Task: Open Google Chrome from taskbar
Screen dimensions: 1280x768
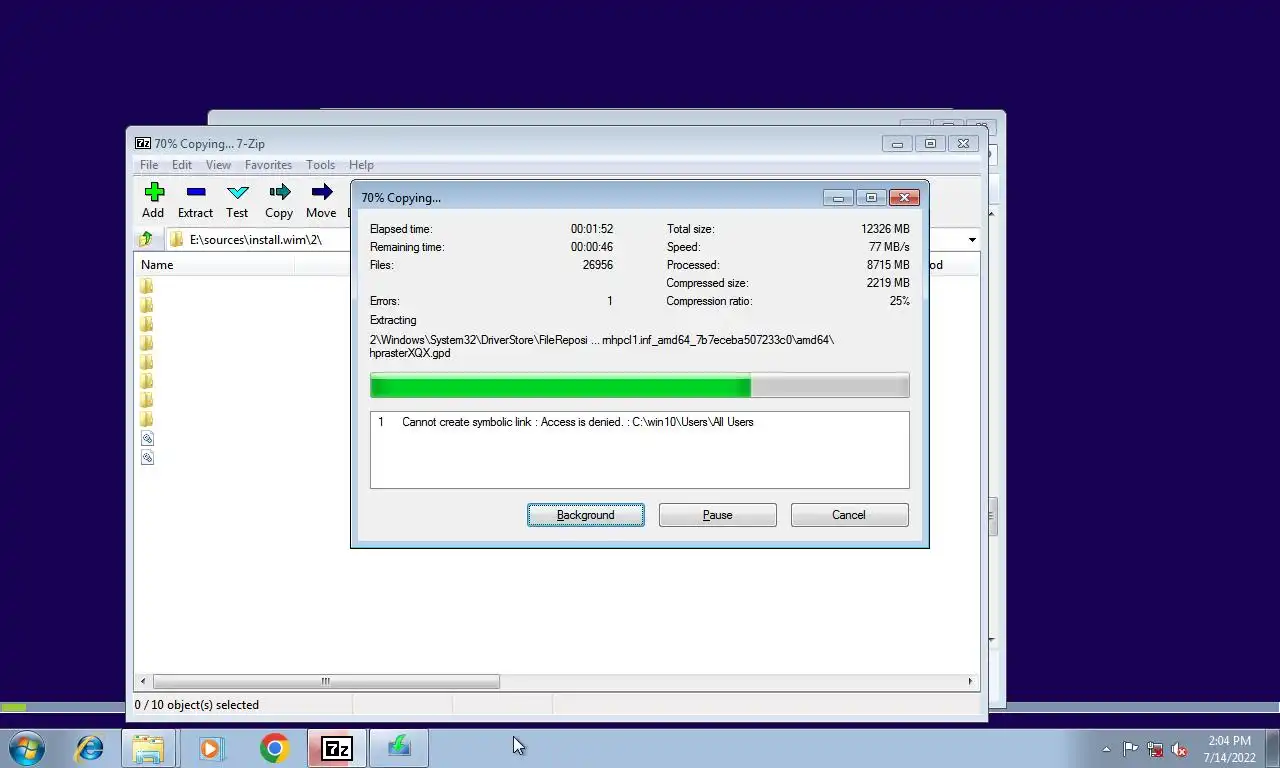Action: pyautogui.click(x=274, y=748)
